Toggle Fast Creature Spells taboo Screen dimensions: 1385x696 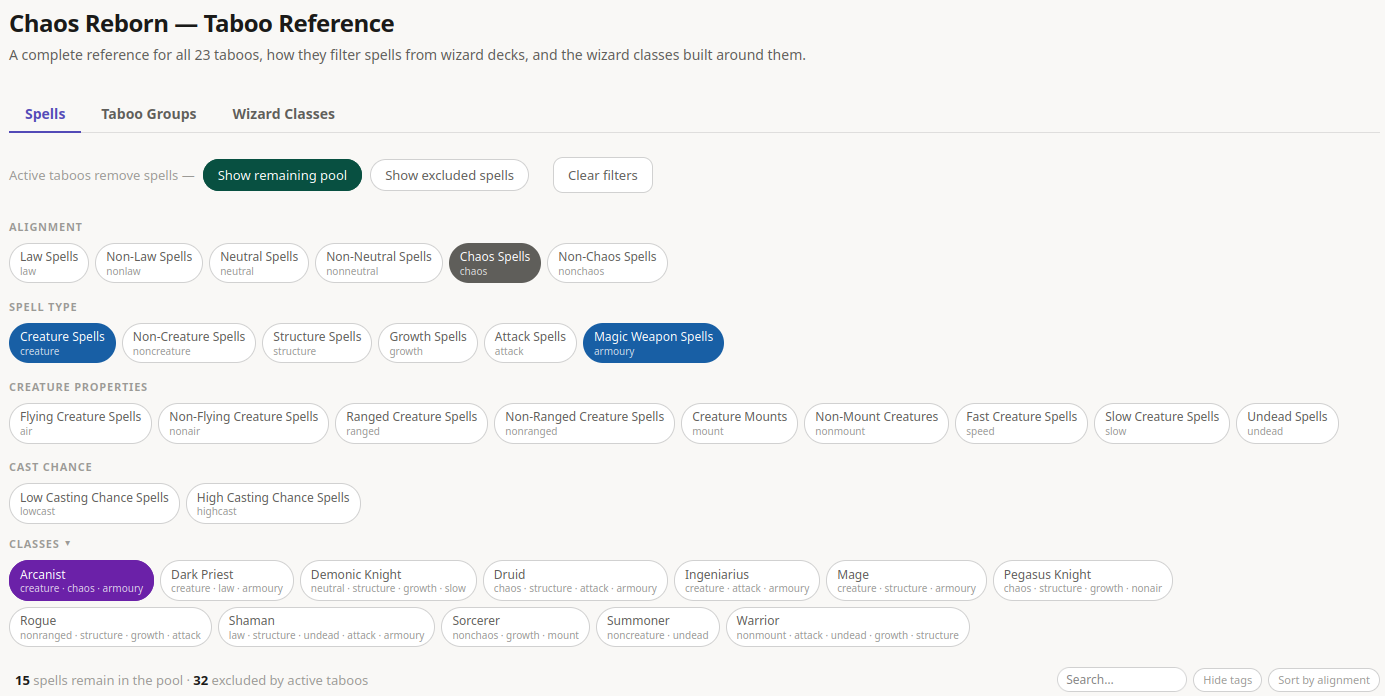[1022, 423]
